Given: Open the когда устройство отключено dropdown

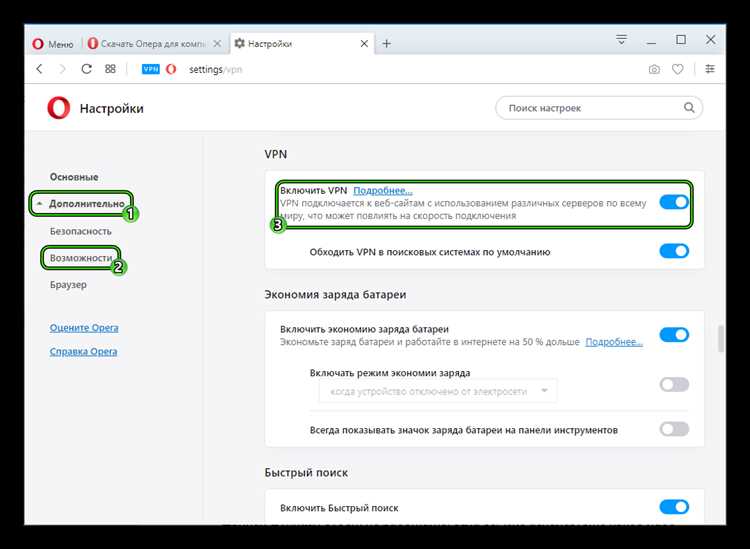Looking at the screenshot, I should 438,391.
